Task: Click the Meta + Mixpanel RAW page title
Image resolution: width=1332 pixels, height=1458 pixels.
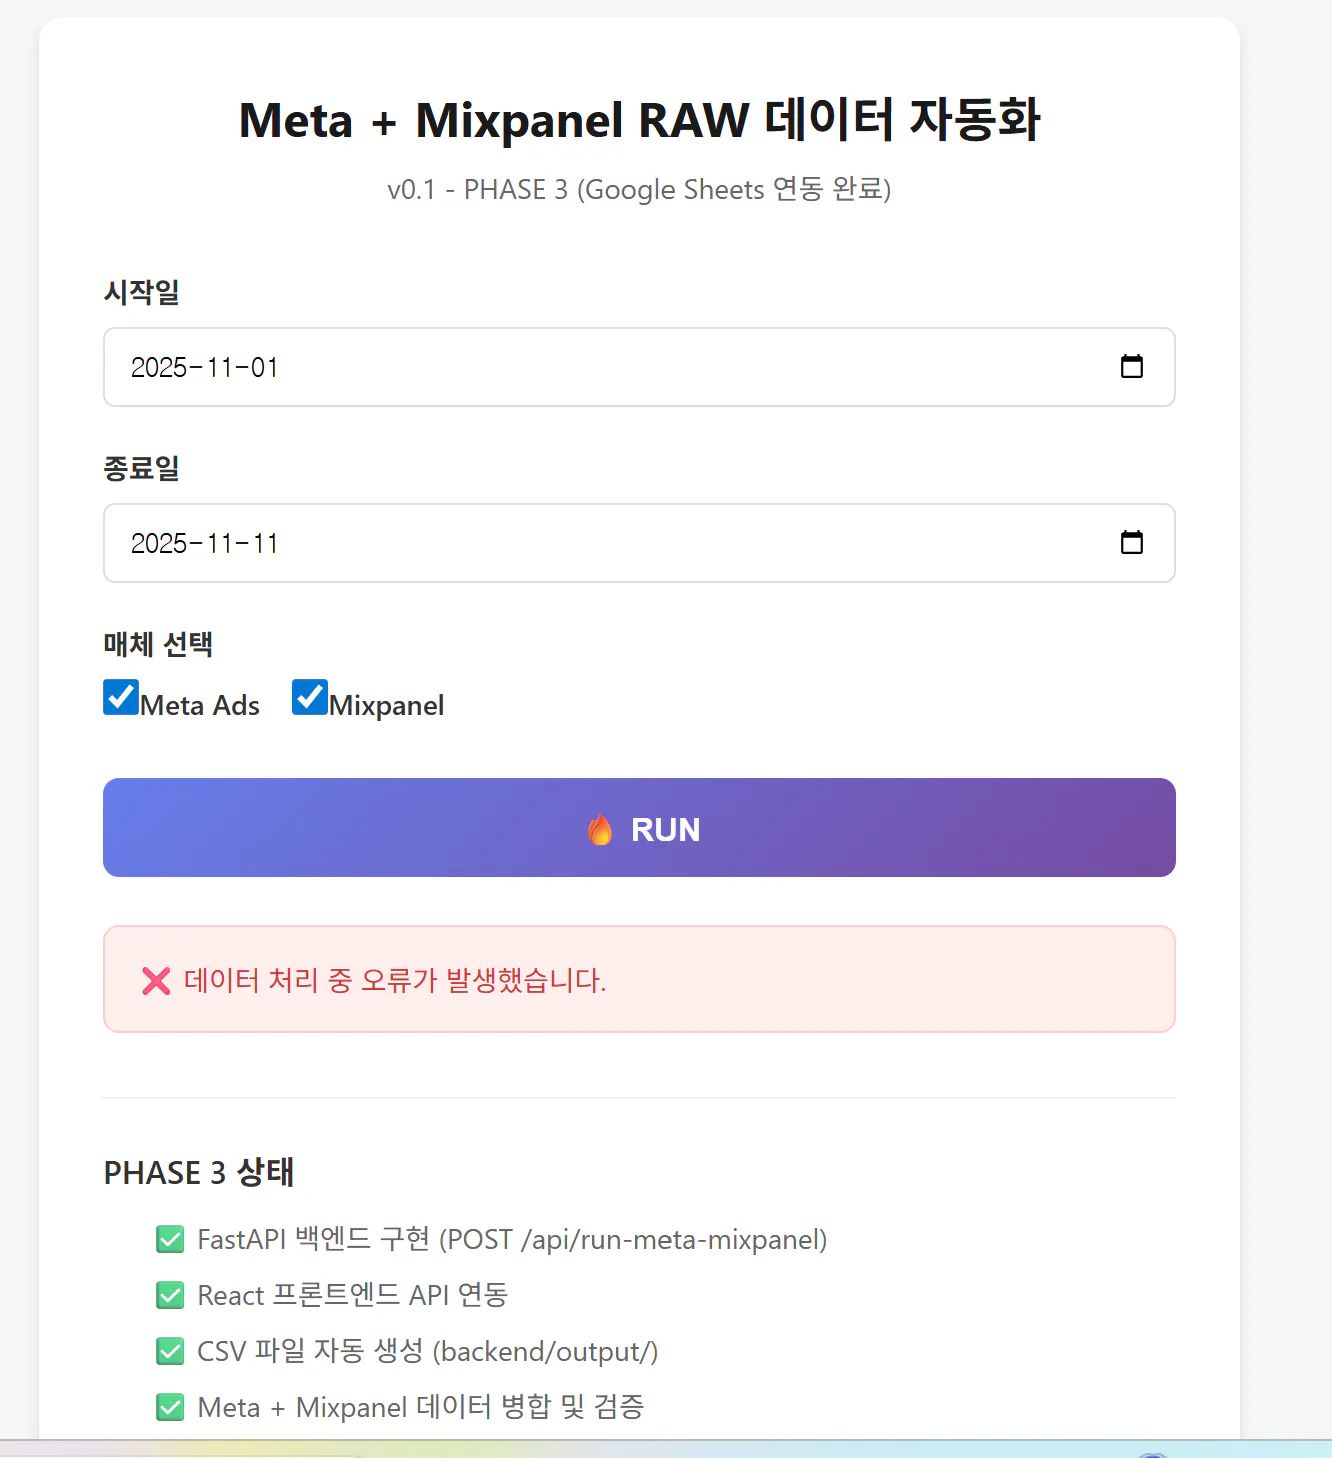Action: [639, 121]
